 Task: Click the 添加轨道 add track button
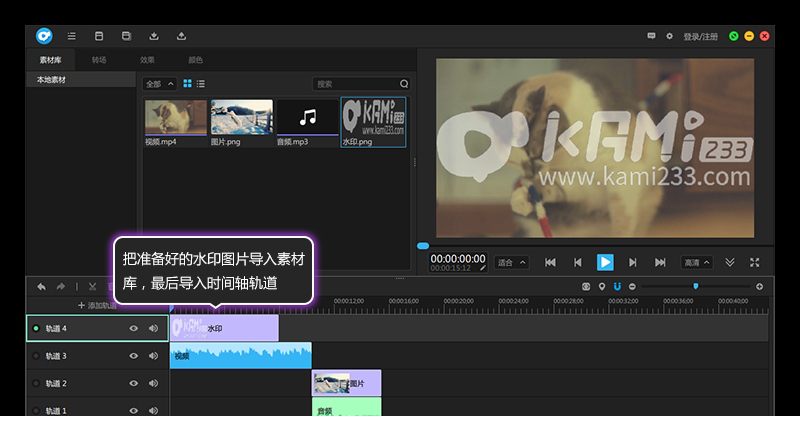(x=97, y=305)
